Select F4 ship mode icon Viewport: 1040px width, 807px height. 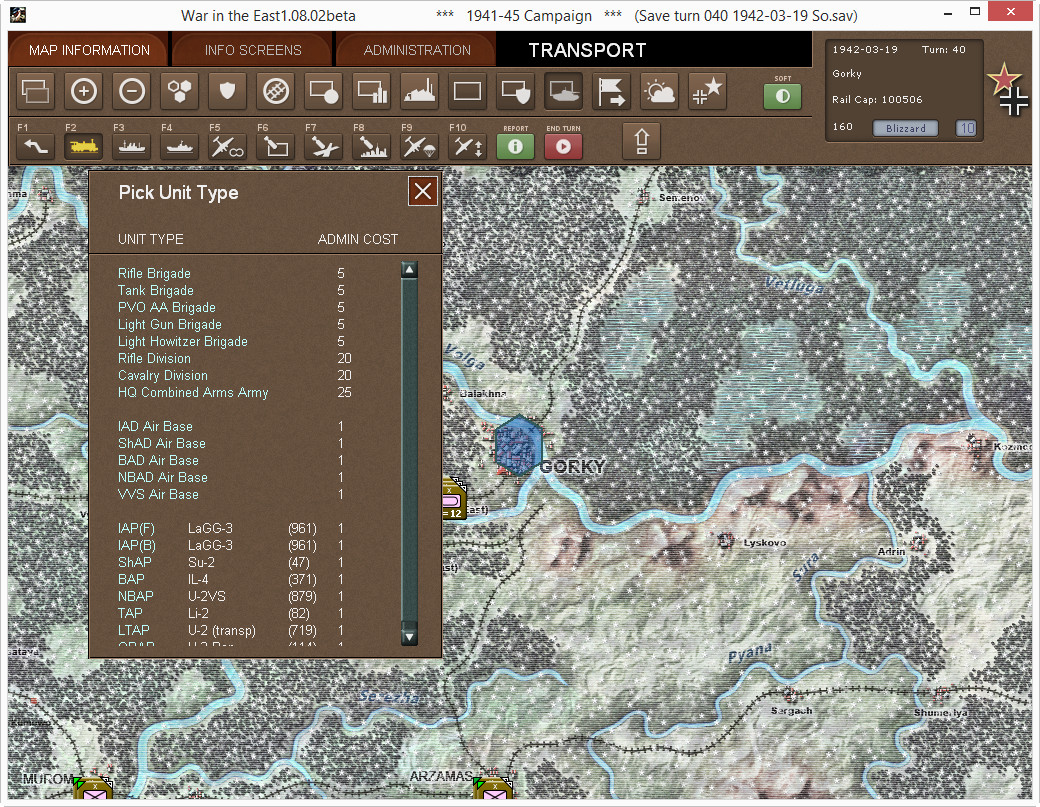pyautogui.click(x=180, y=146)
